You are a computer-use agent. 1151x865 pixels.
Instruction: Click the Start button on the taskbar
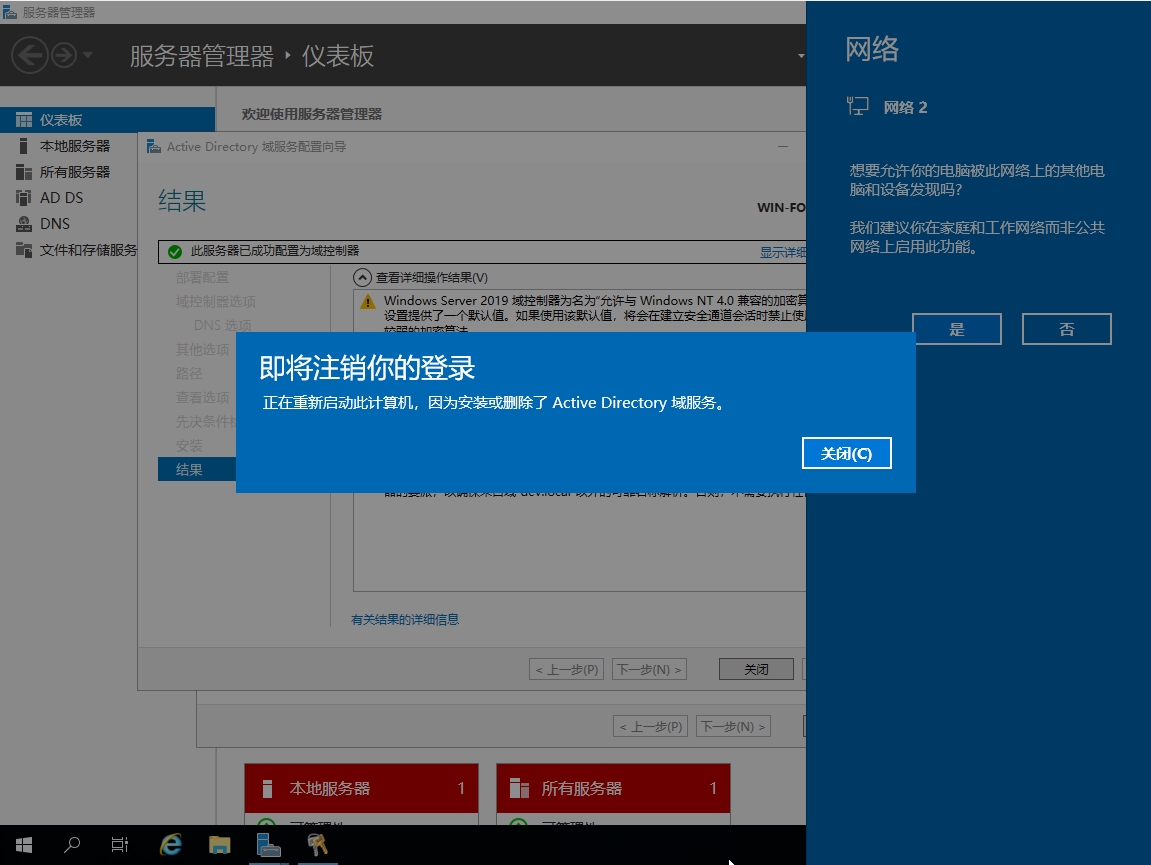(24, 845)
